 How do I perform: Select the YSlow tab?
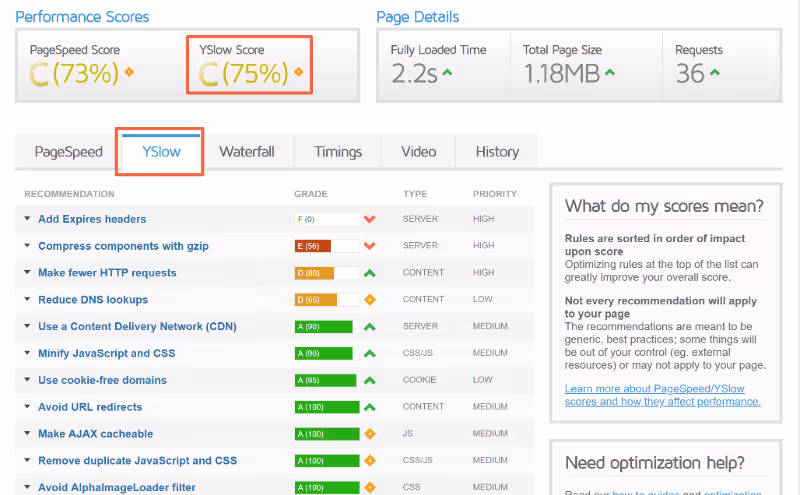[161, 152]
